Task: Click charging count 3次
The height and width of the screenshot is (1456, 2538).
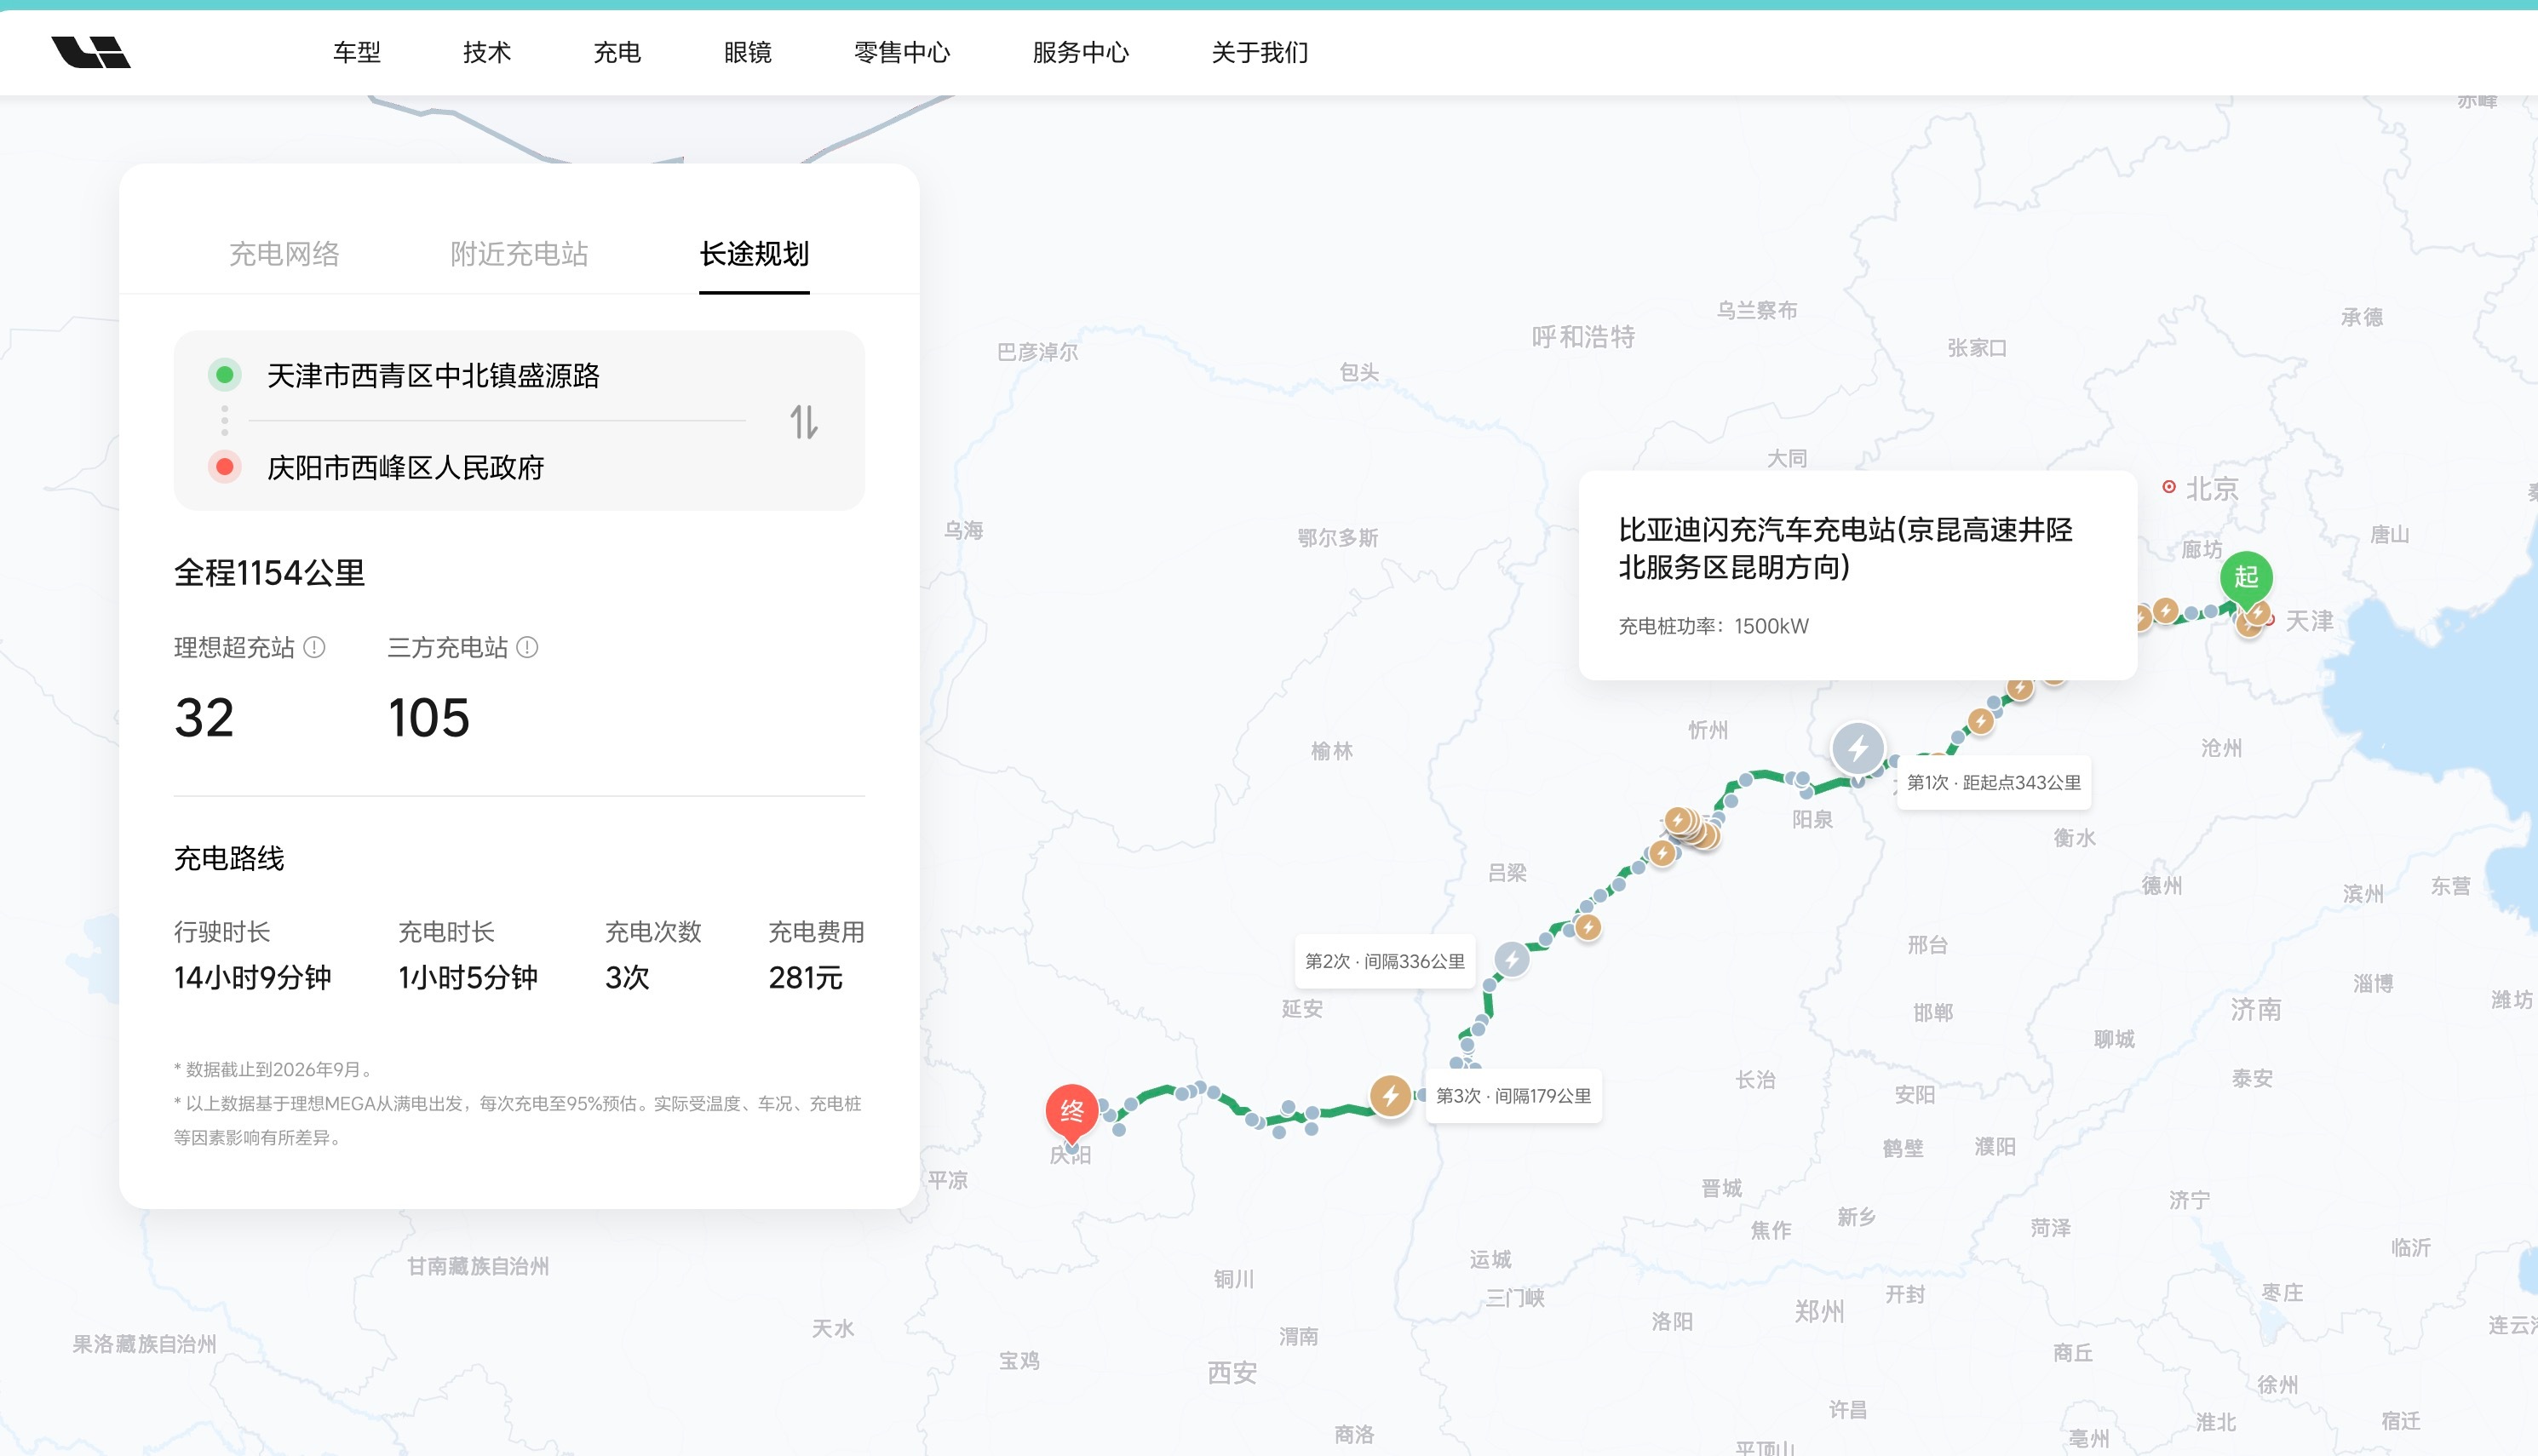Action: pyautogui.click(x=627, y=978)
